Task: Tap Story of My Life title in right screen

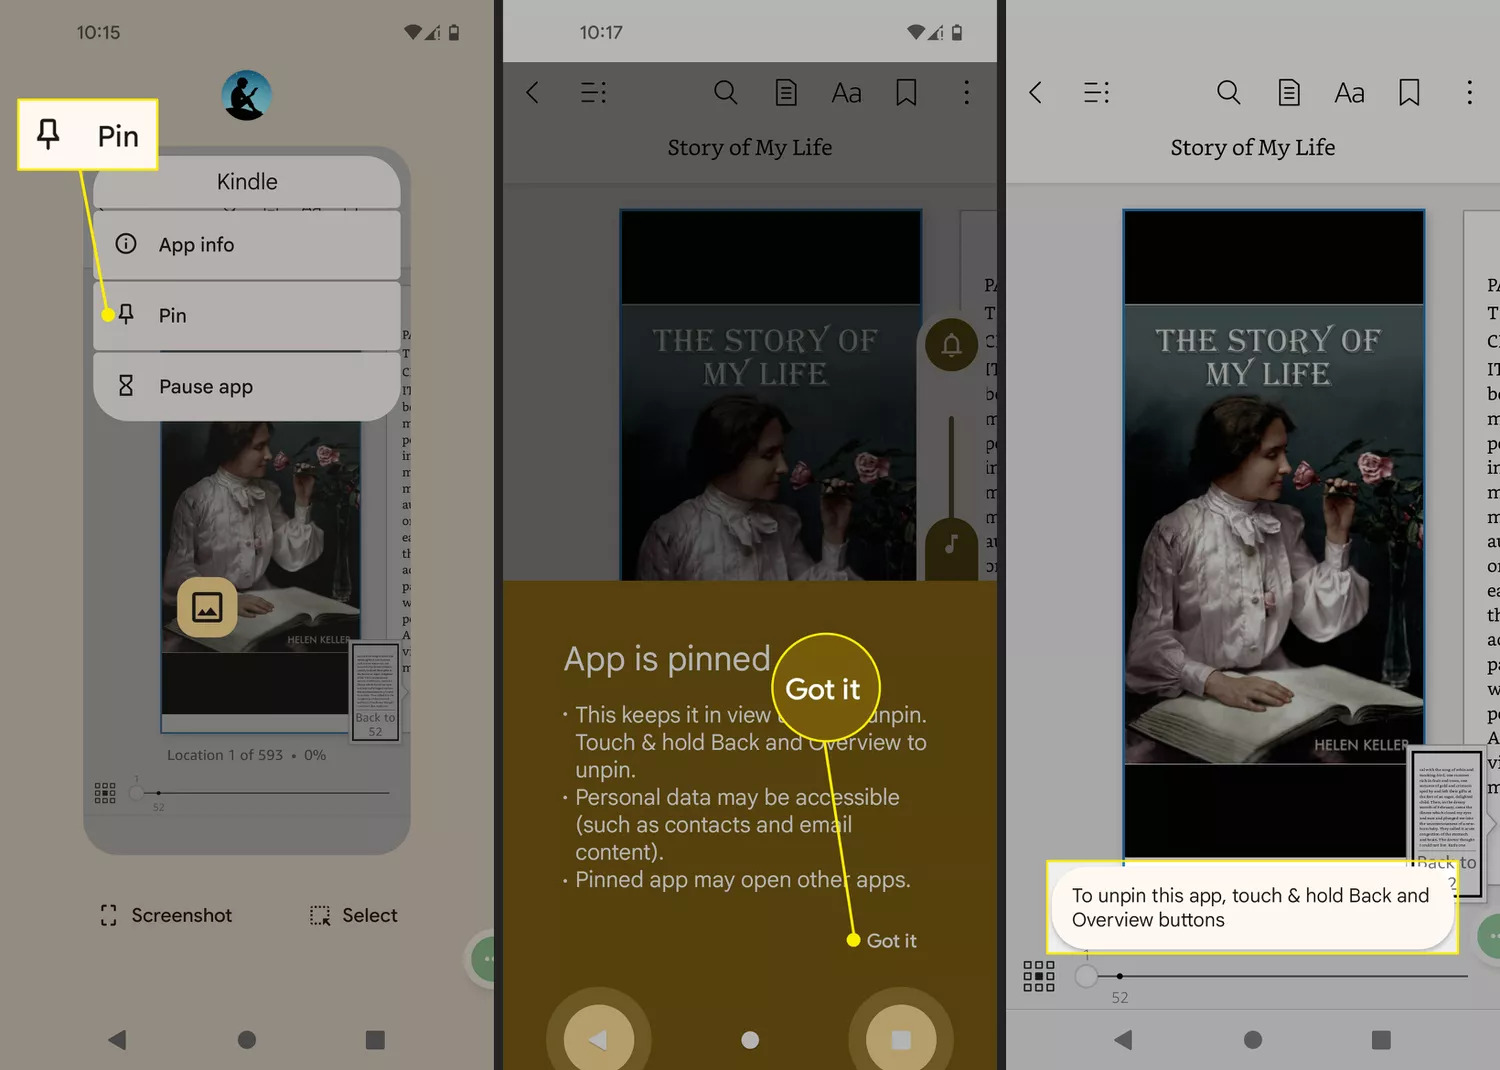Action: [1253, 147]
